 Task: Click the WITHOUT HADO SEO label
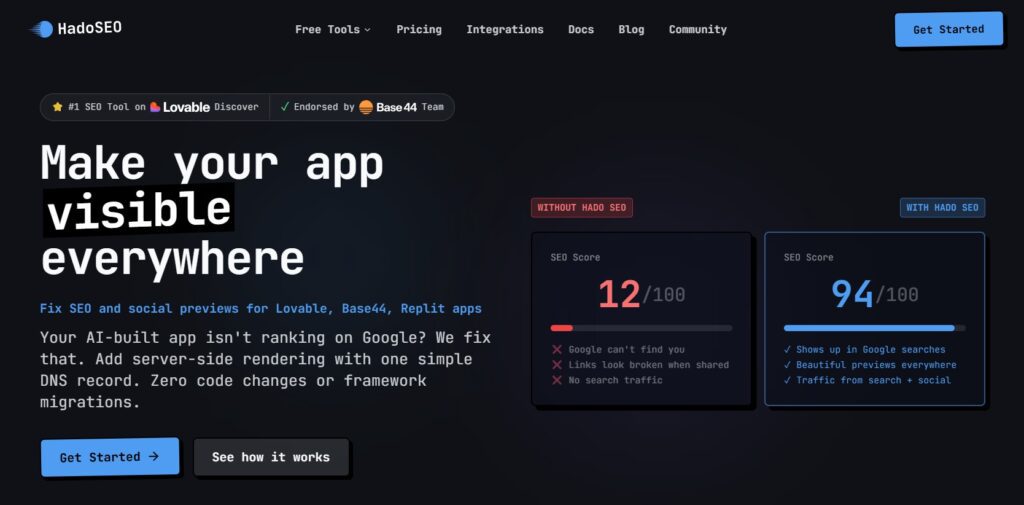pyautogui.click(x=581, y=208)
